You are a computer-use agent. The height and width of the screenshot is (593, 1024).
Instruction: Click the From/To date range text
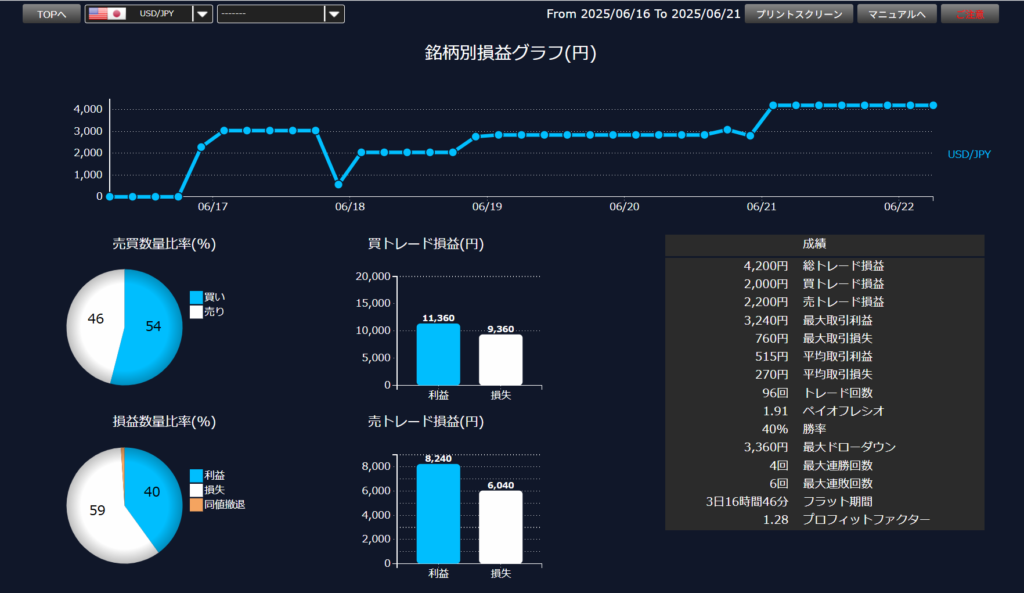click(x=643, y=14)
